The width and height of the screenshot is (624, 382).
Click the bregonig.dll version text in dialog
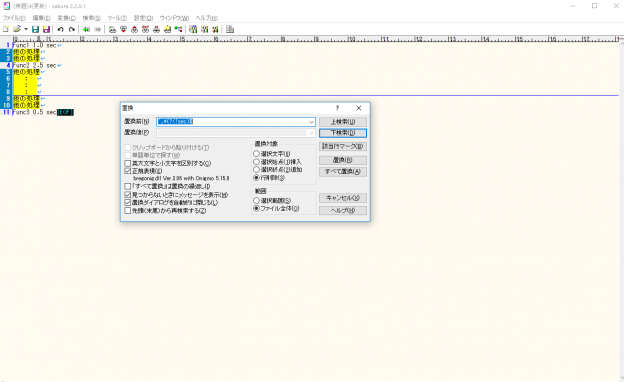point(181,178)
